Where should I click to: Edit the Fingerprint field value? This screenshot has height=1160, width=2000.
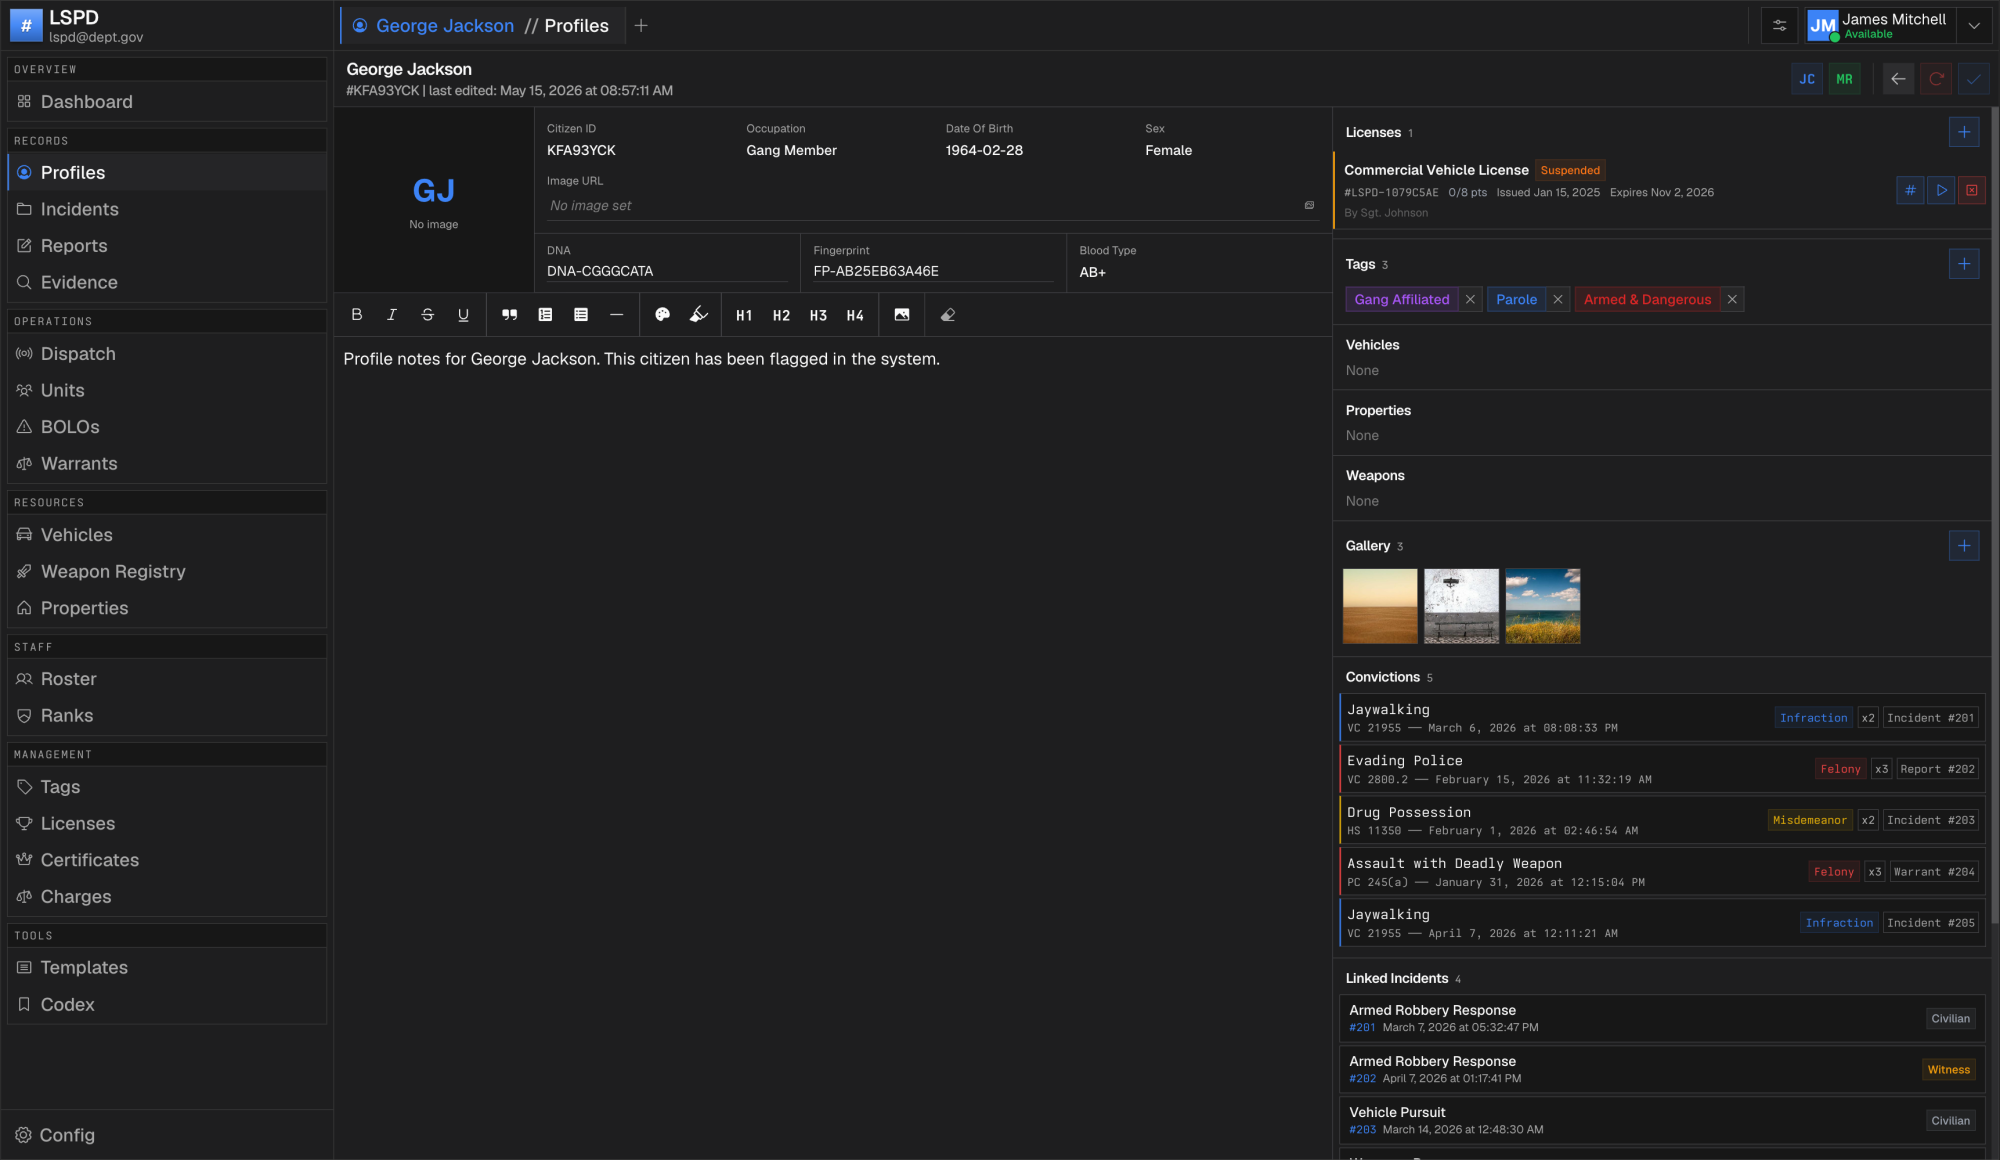click(933, 271)
